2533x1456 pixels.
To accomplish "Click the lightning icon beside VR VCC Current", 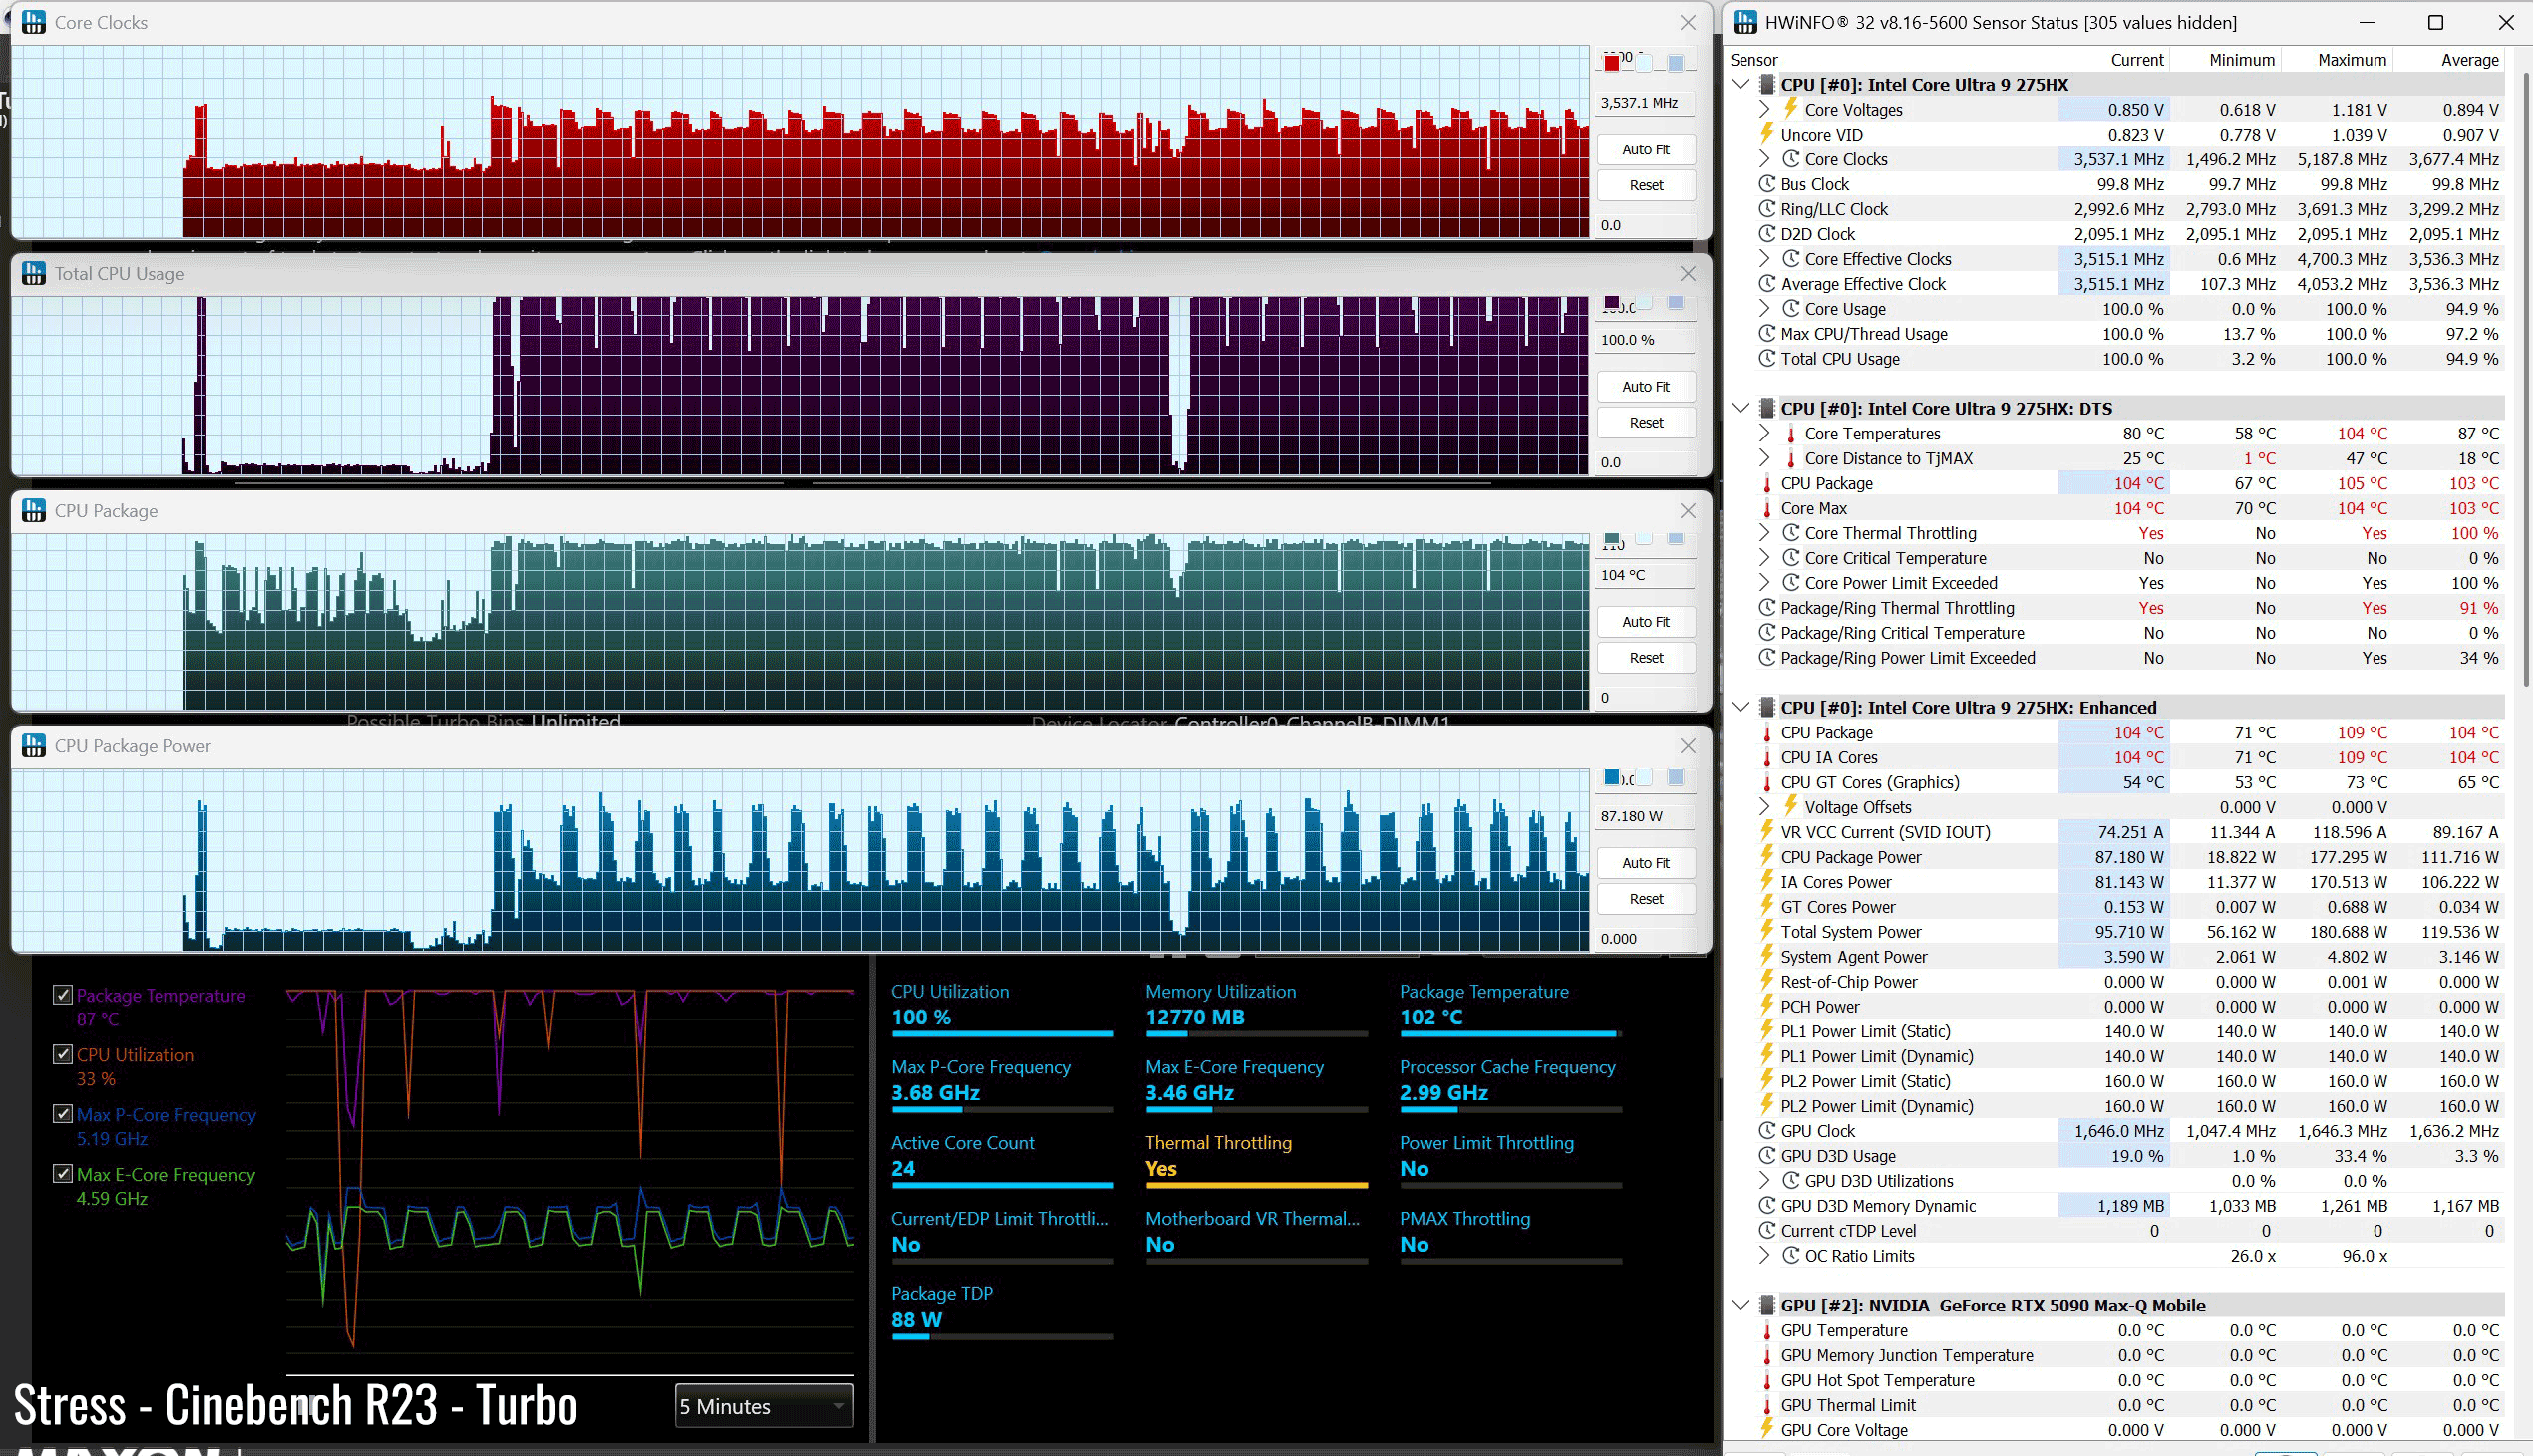I will [1767, 832].
